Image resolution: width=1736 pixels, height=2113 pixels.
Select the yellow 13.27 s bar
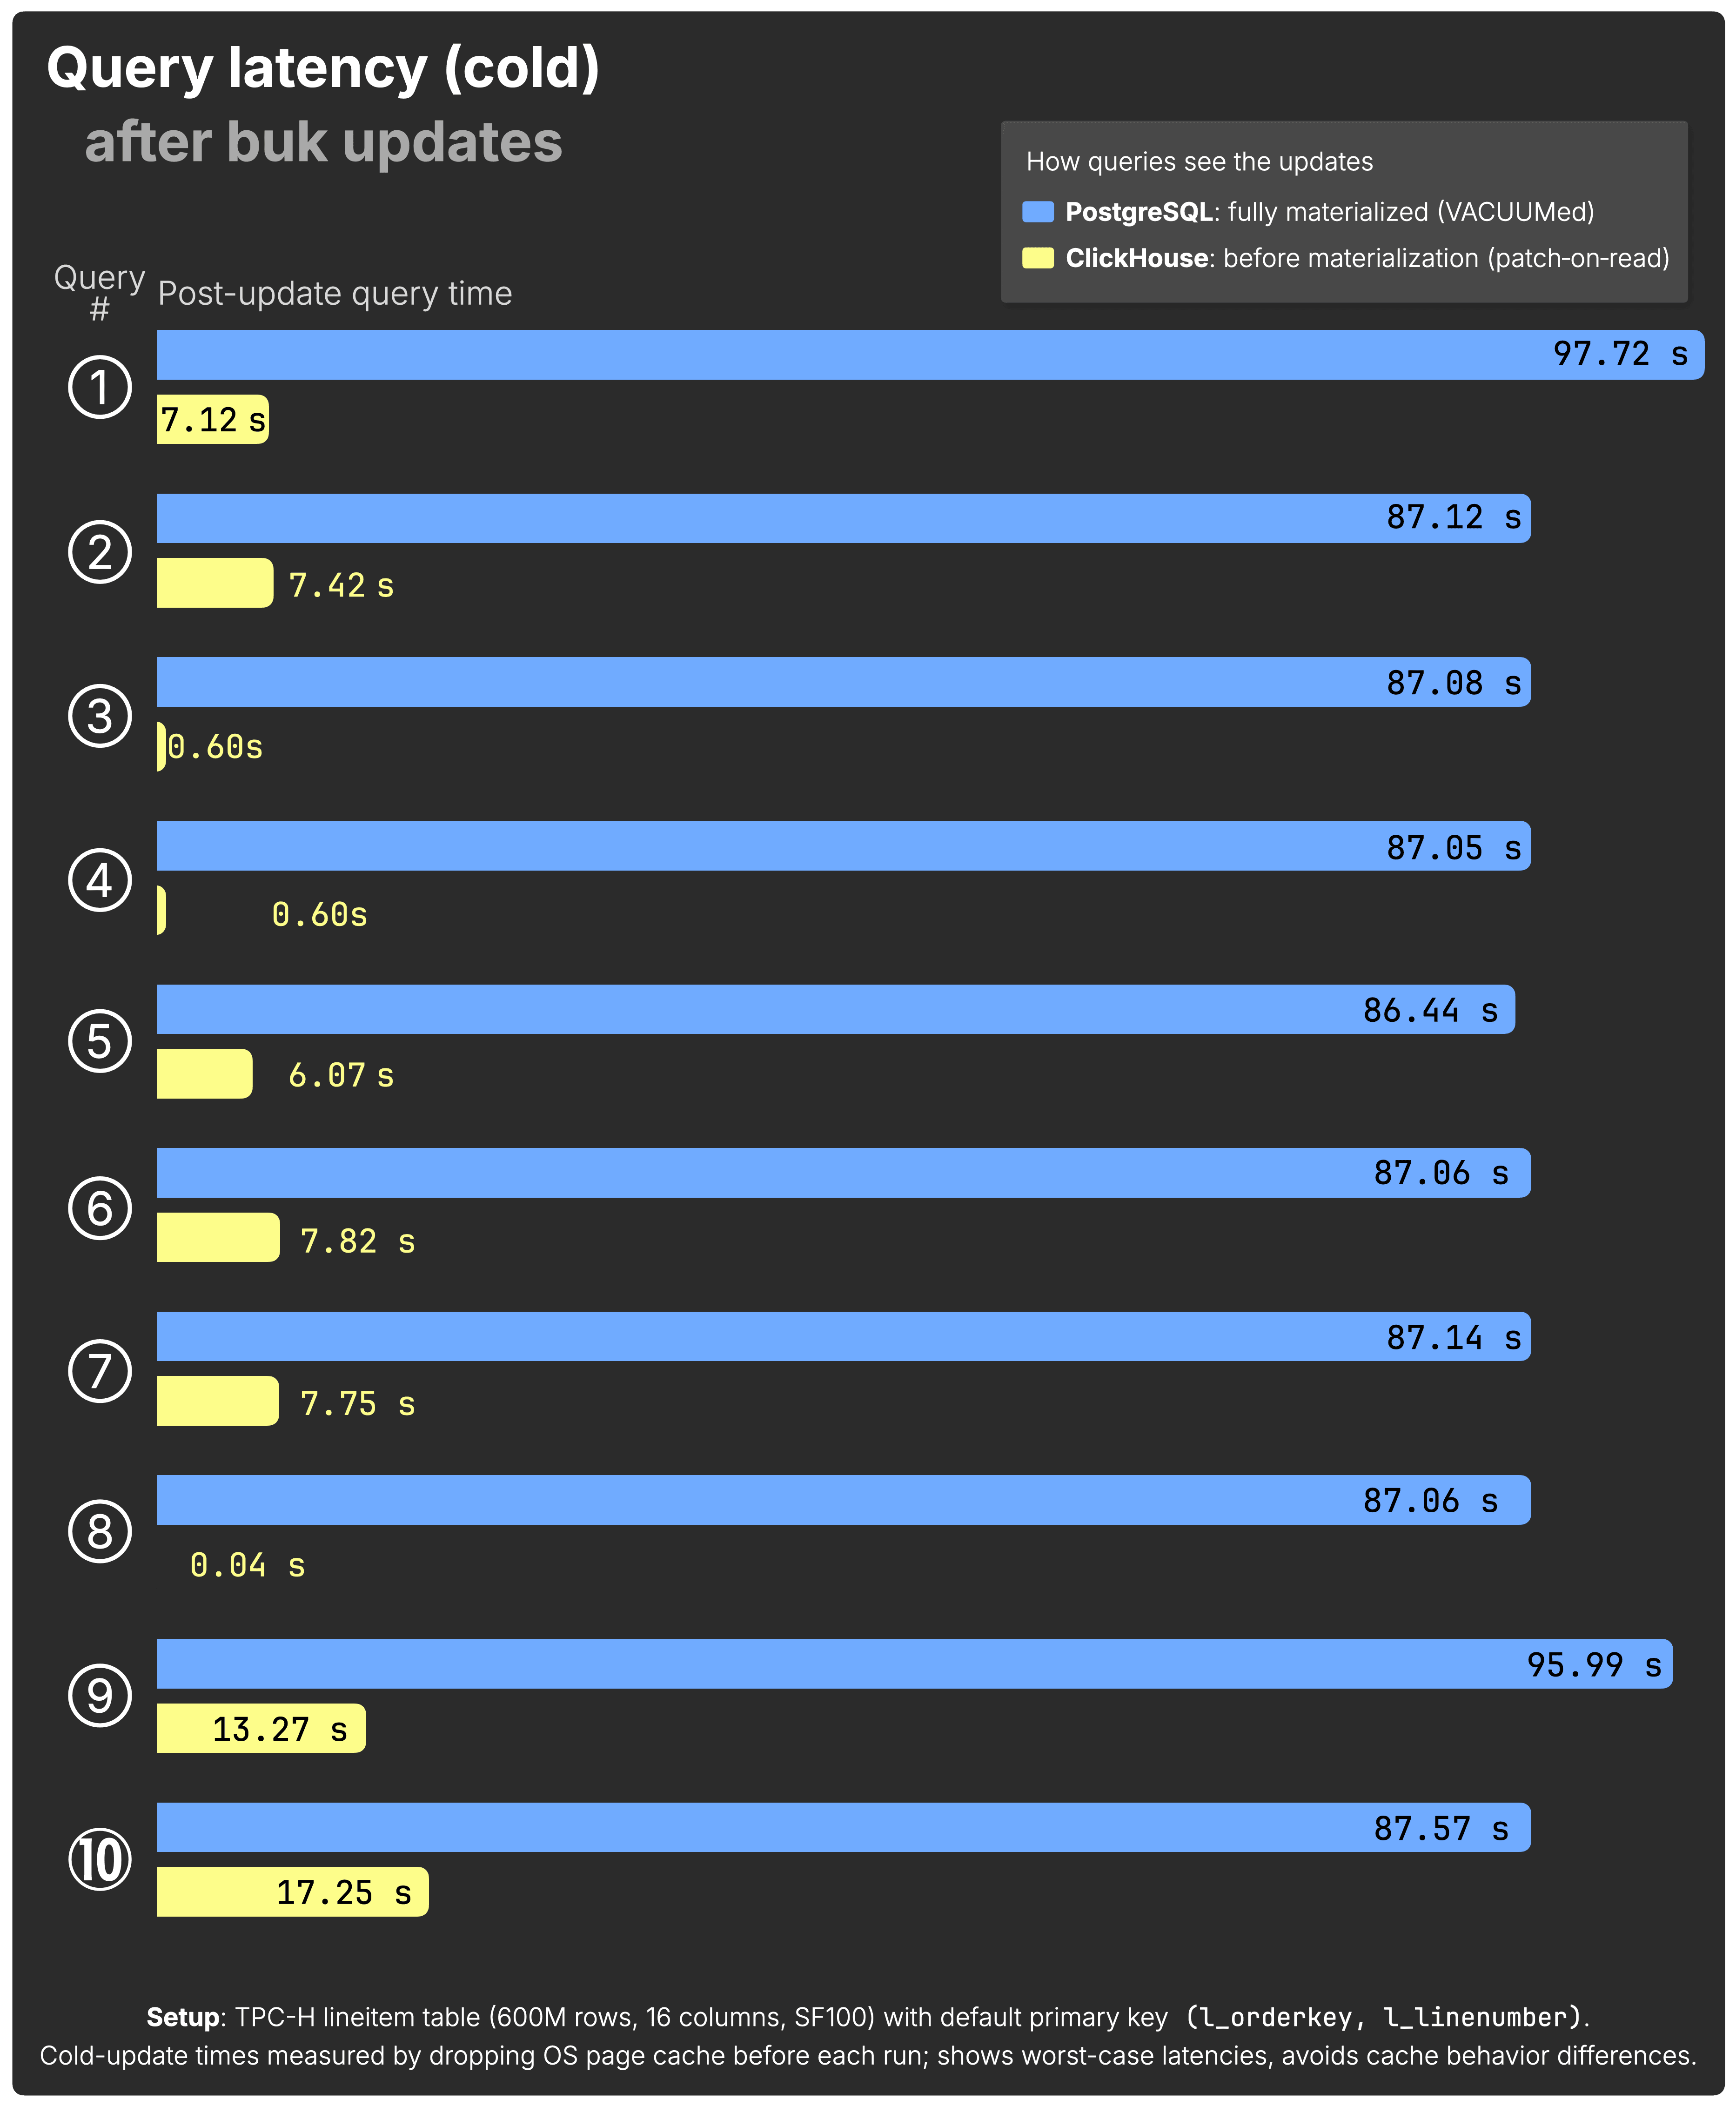[260, 1729]
